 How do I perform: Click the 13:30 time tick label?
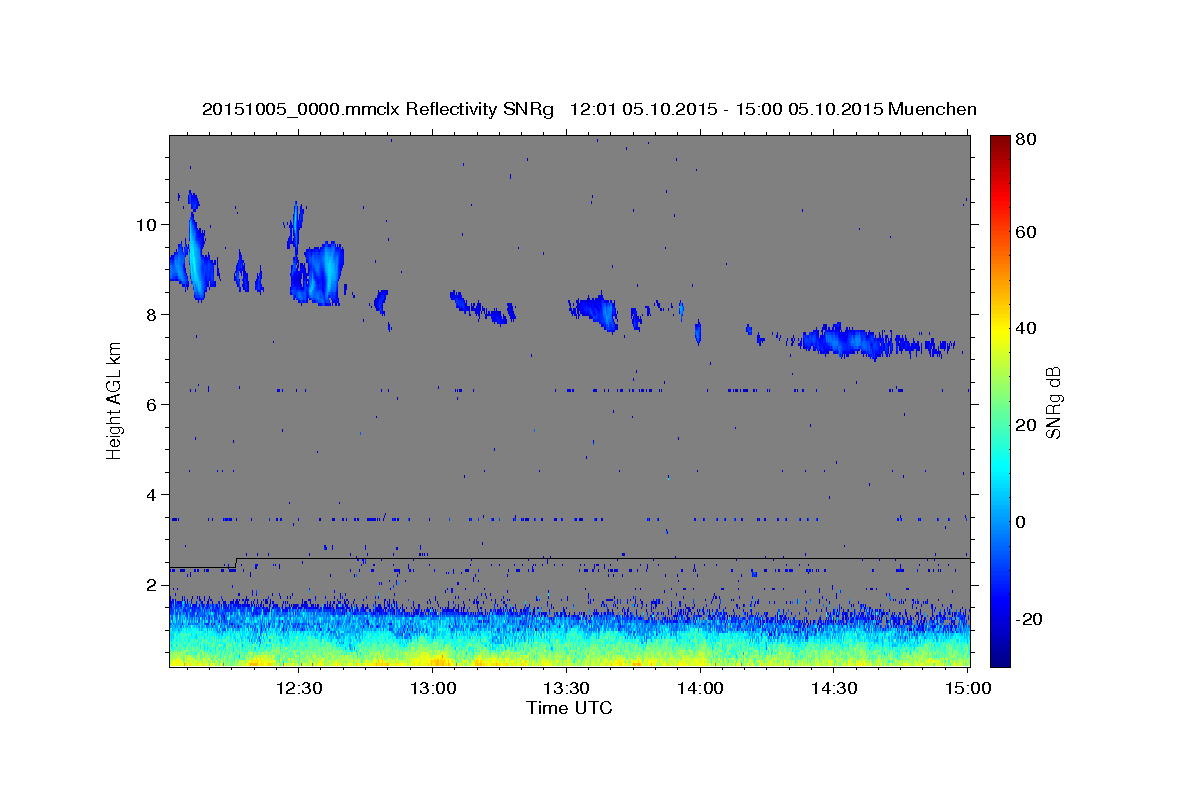pos(567,688)
